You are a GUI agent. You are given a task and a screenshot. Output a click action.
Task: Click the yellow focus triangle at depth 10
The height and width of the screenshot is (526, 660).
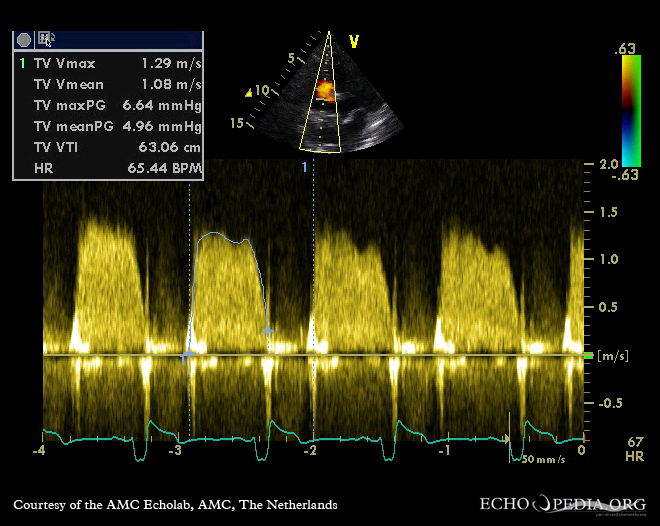[x=249, y=93]
